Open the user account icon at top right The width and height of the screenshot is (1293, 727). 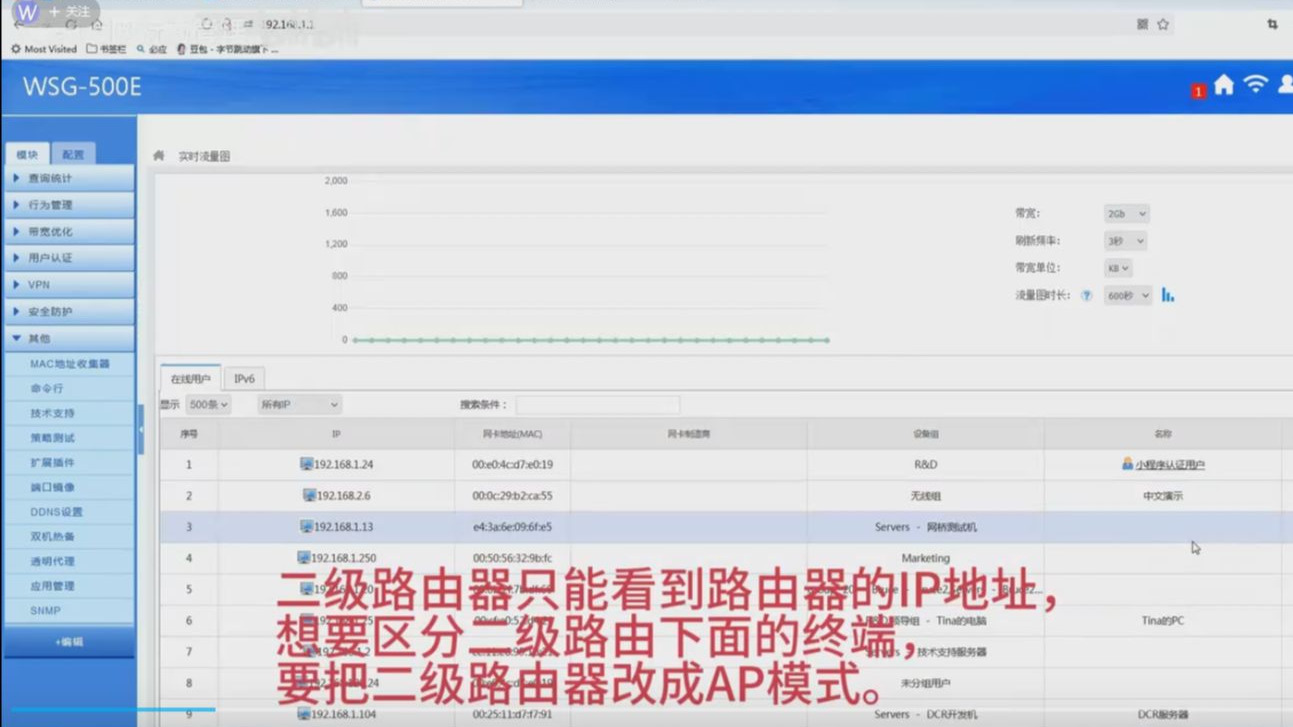click(x=1284, y=88)
